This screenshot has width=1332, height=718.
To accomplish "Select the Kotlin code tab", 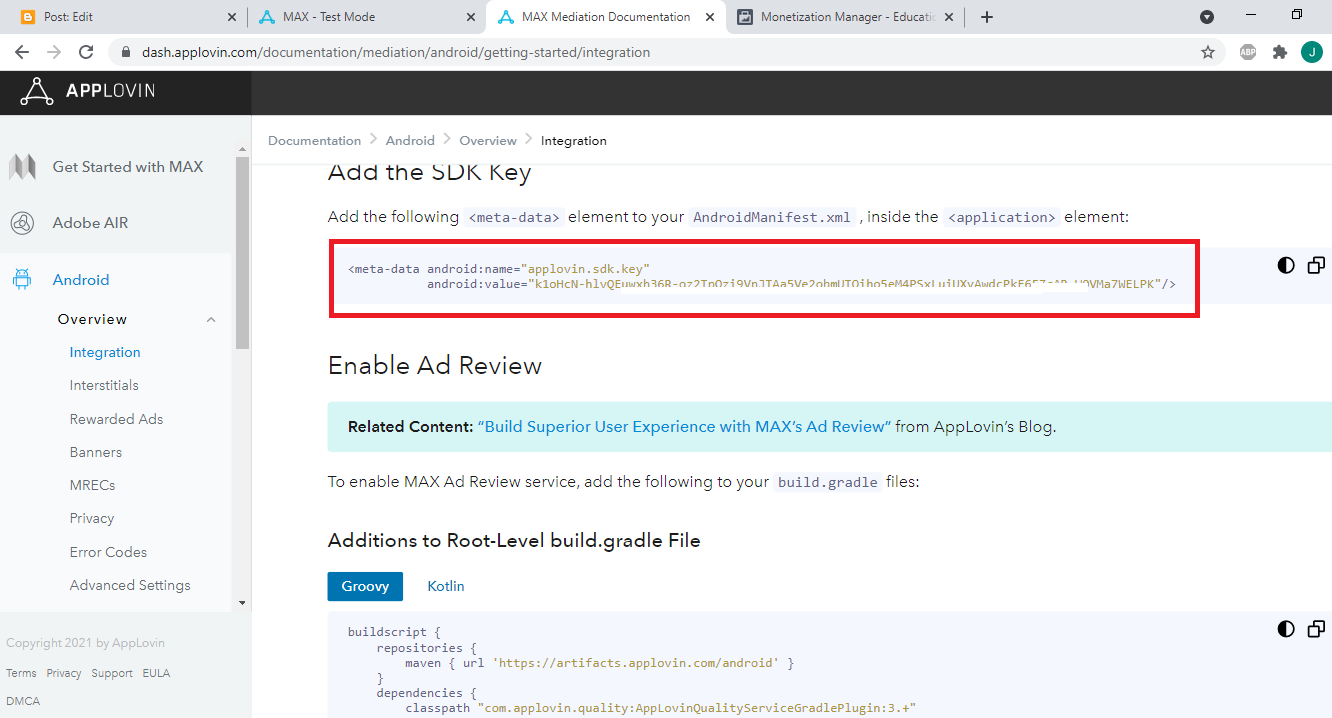I will 446,586.
